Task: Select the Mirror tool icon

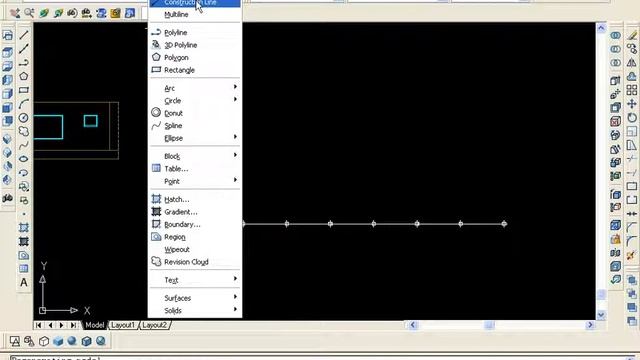Action: point(632,63)
